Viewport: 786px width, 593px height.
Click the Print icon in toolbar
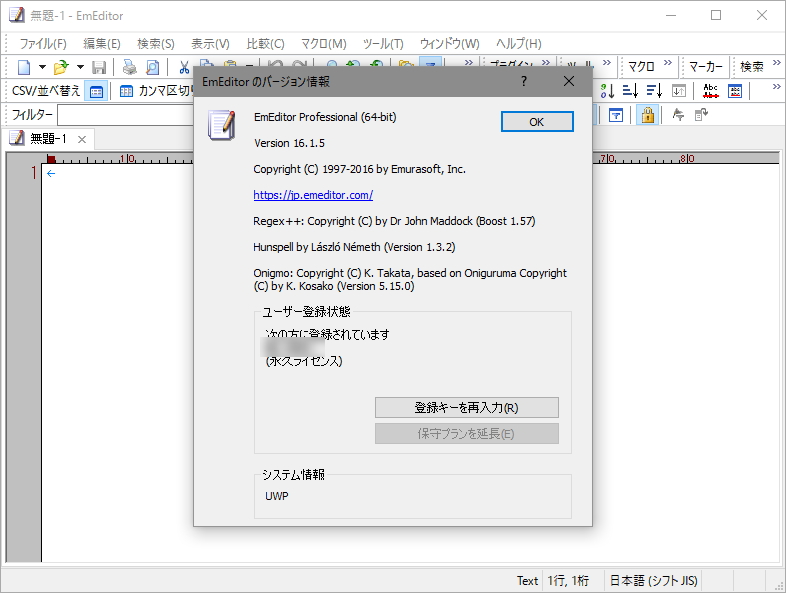(x=129, y=67)
